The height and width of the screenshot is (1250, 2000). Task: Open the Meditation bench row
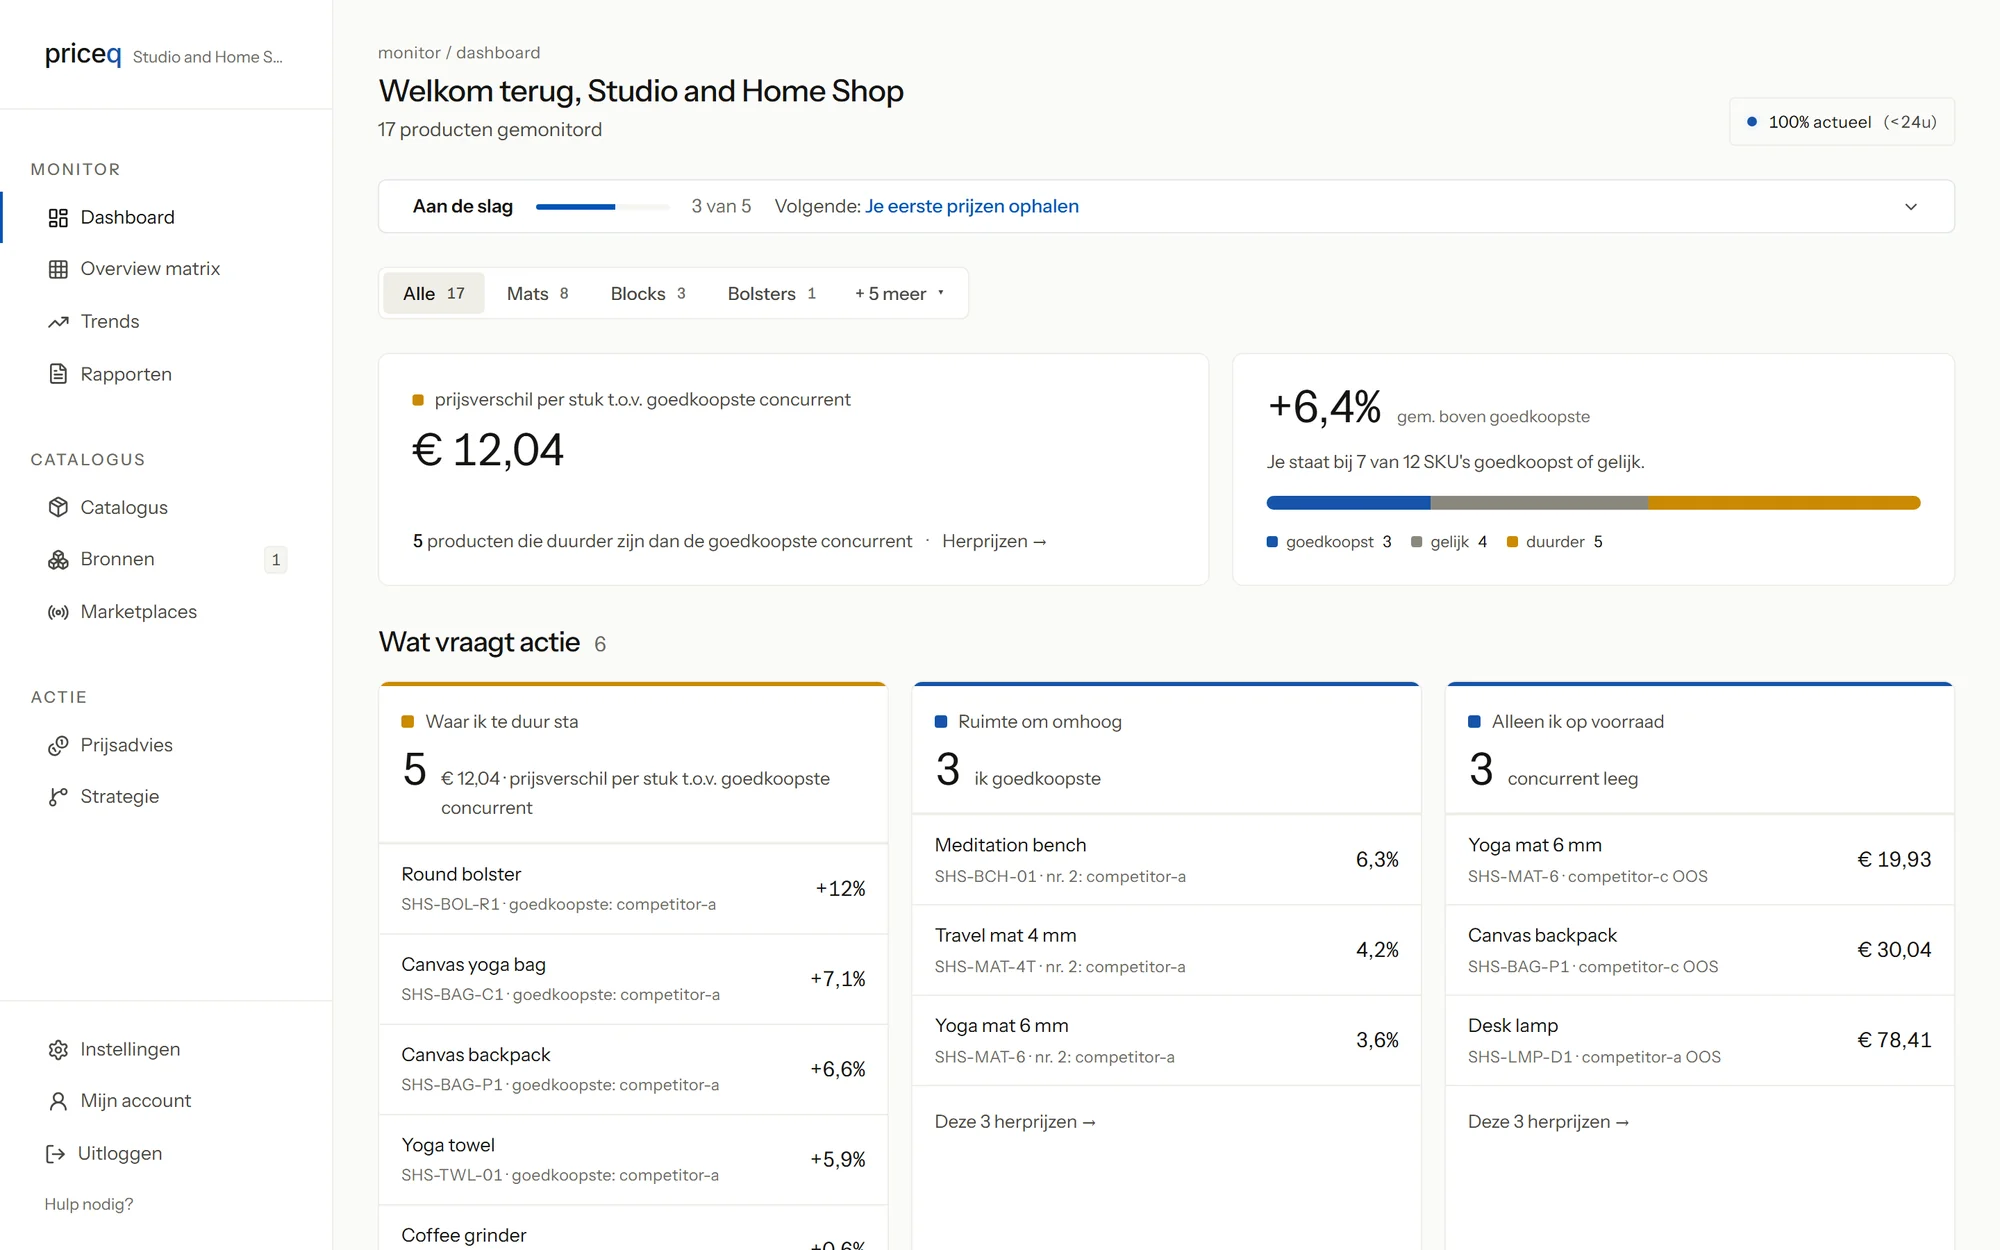(1166, 860)
